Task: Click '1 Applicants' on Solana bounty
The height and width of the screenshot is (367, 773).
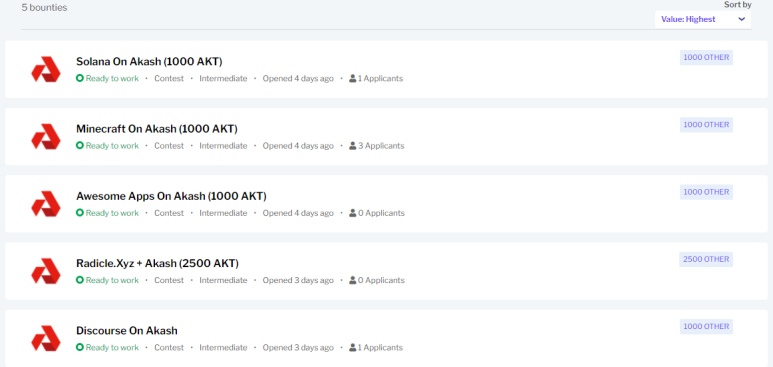Action: [x=380, y=78]
